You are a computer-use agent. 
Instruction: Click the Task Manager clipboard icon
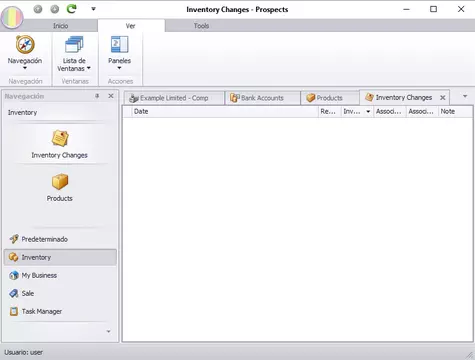14,311
